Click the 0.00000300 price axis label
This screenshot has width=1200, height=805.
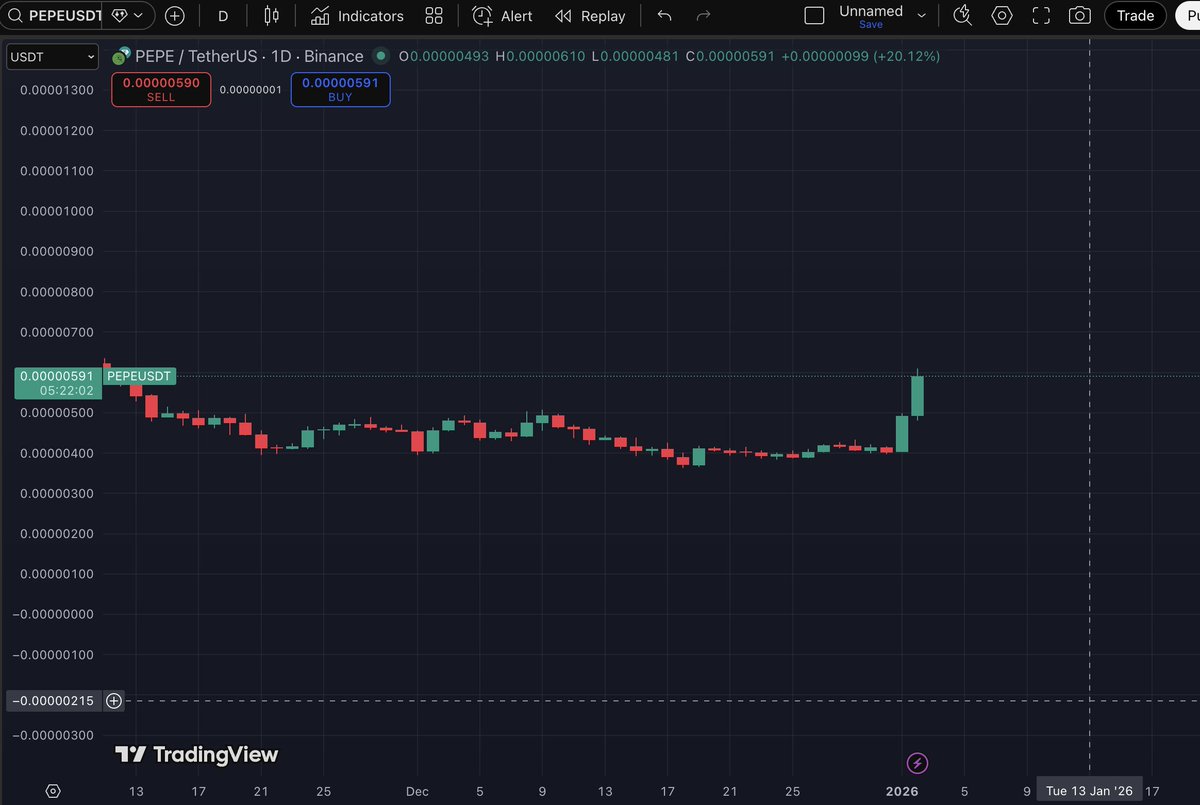pos(57,494)
